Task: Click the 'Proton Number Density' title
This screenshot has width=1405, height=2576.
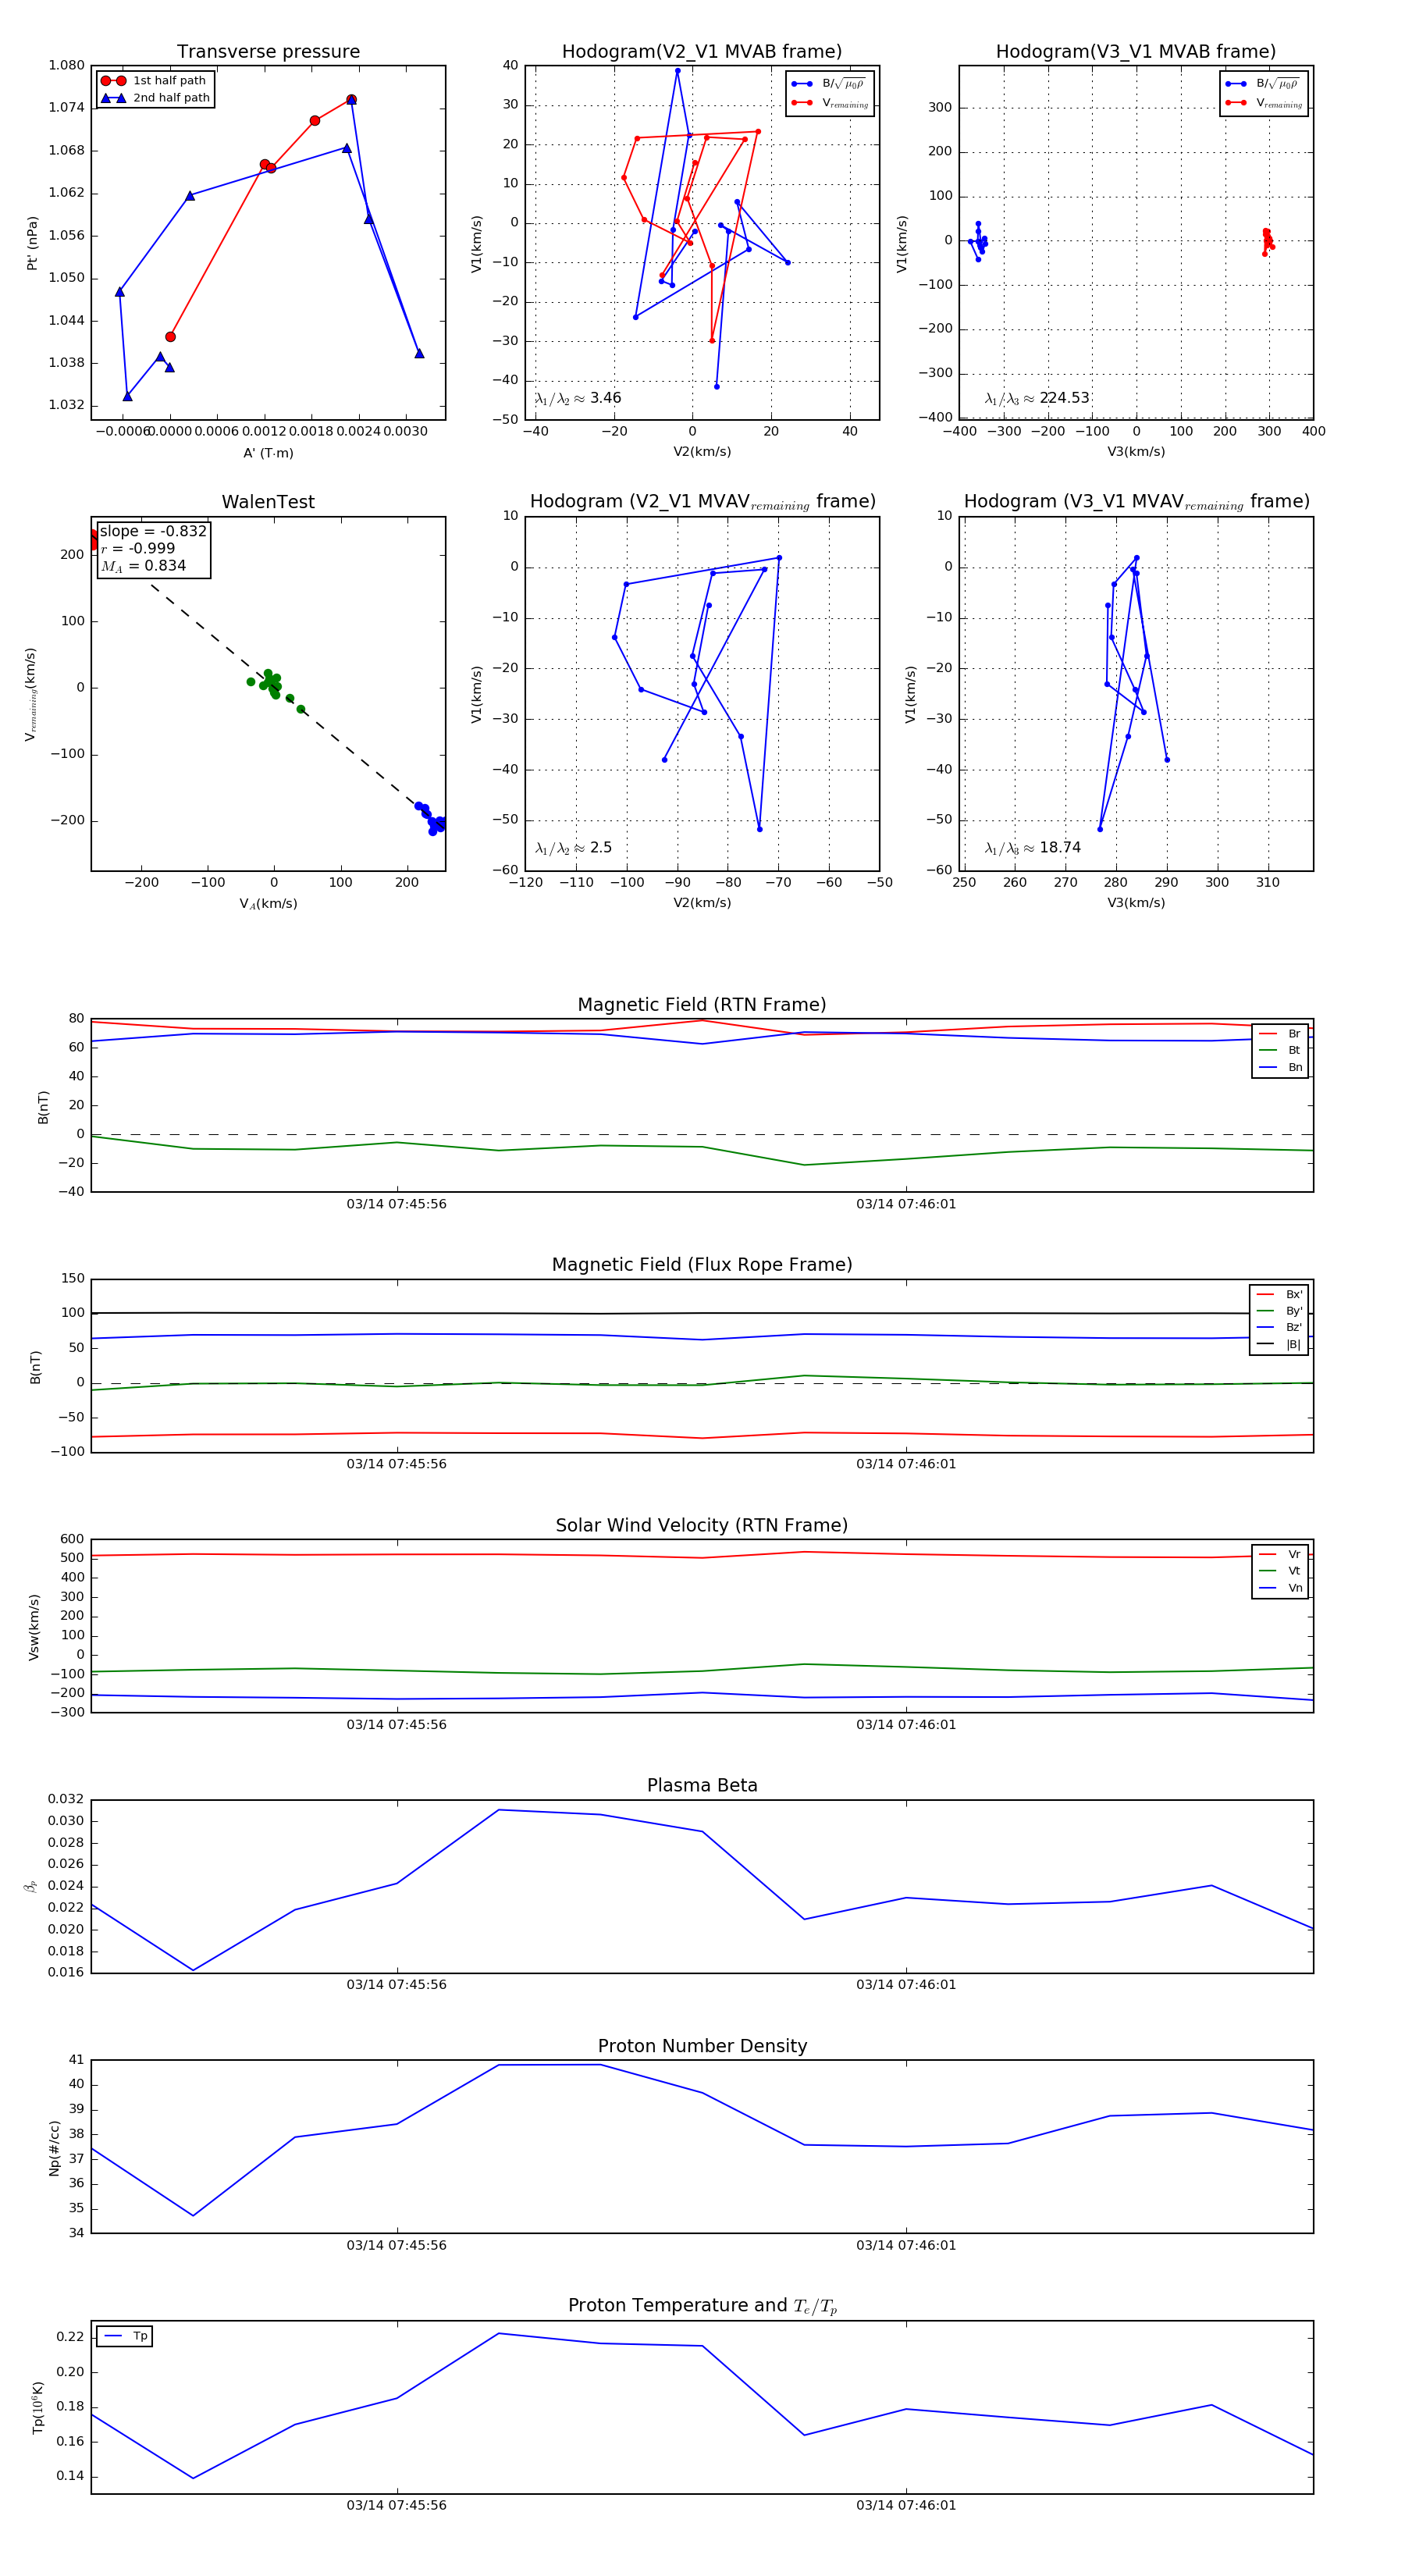Action: click(702, 2046)
